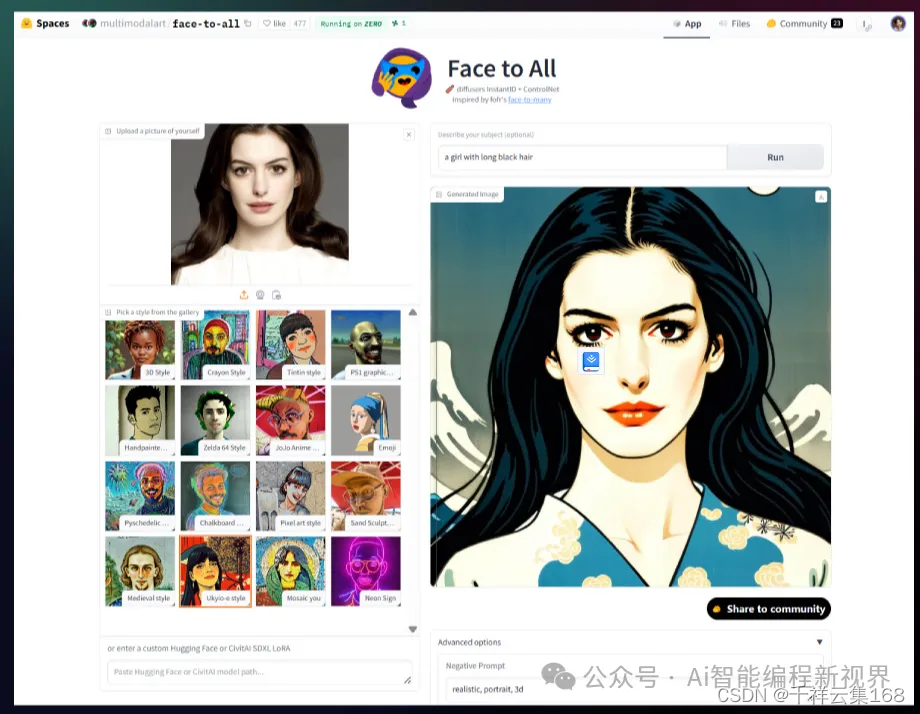This screenshot has width=920, height=714.
Task: Select the Chalkboard style thumbnail
Action: coord(215,496)
